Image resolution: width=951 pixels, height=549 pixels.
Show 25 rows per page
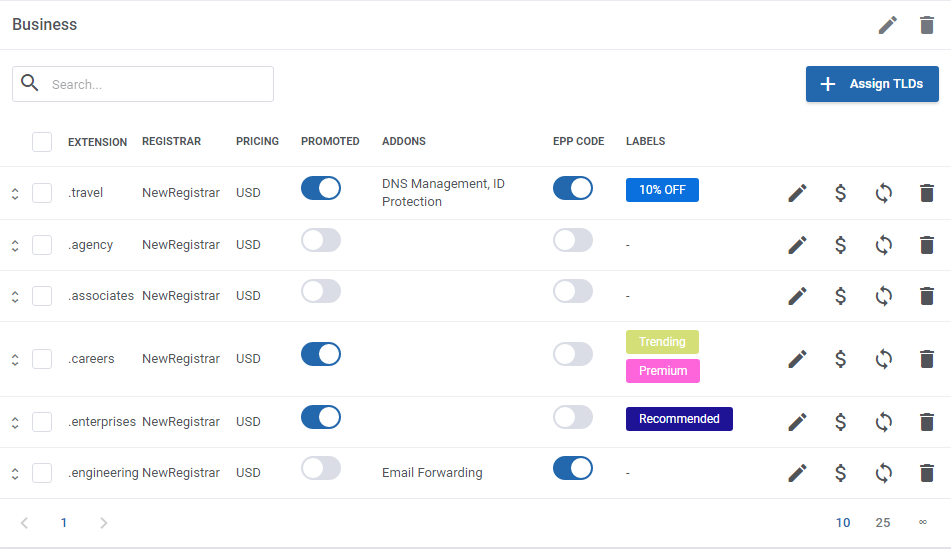883,523
